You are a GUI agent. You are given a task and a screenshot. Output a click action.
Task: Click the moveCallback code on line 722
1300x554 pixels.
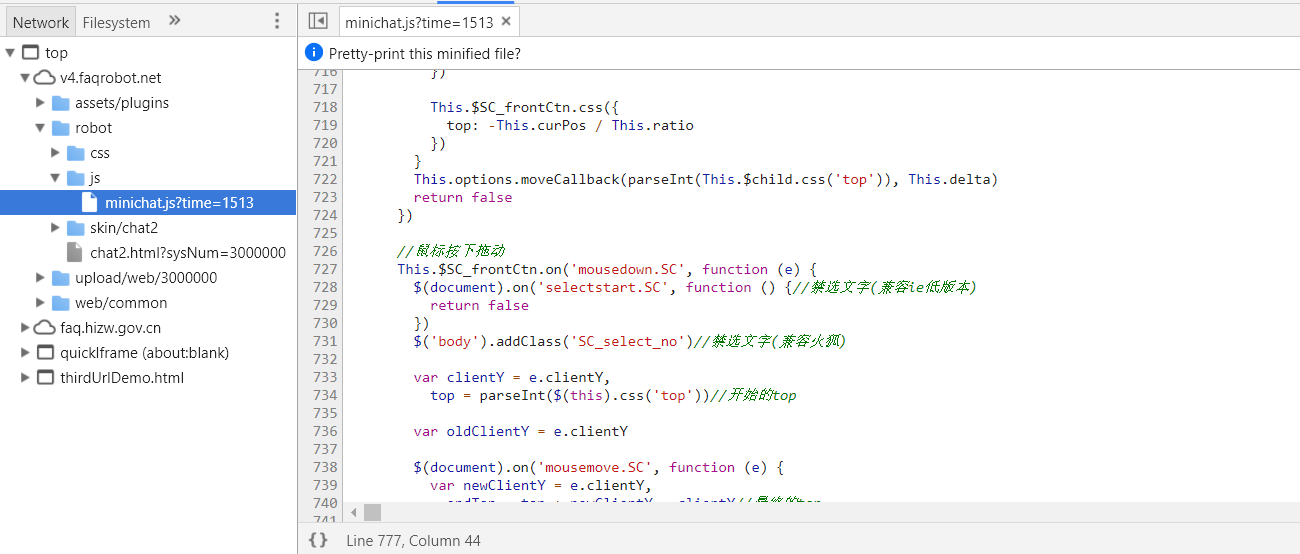pos(706,179)
